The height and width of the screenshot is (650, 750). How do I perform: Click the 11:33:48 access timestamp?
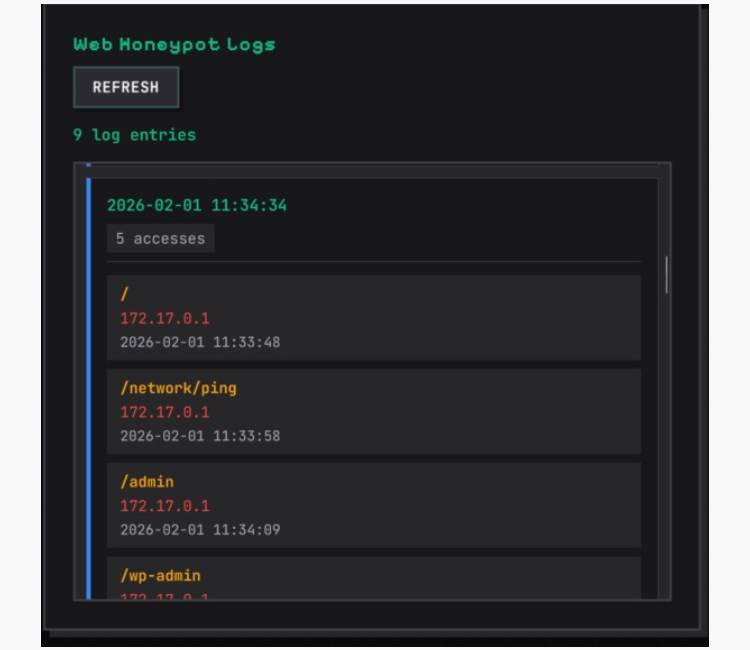(200, 342)
